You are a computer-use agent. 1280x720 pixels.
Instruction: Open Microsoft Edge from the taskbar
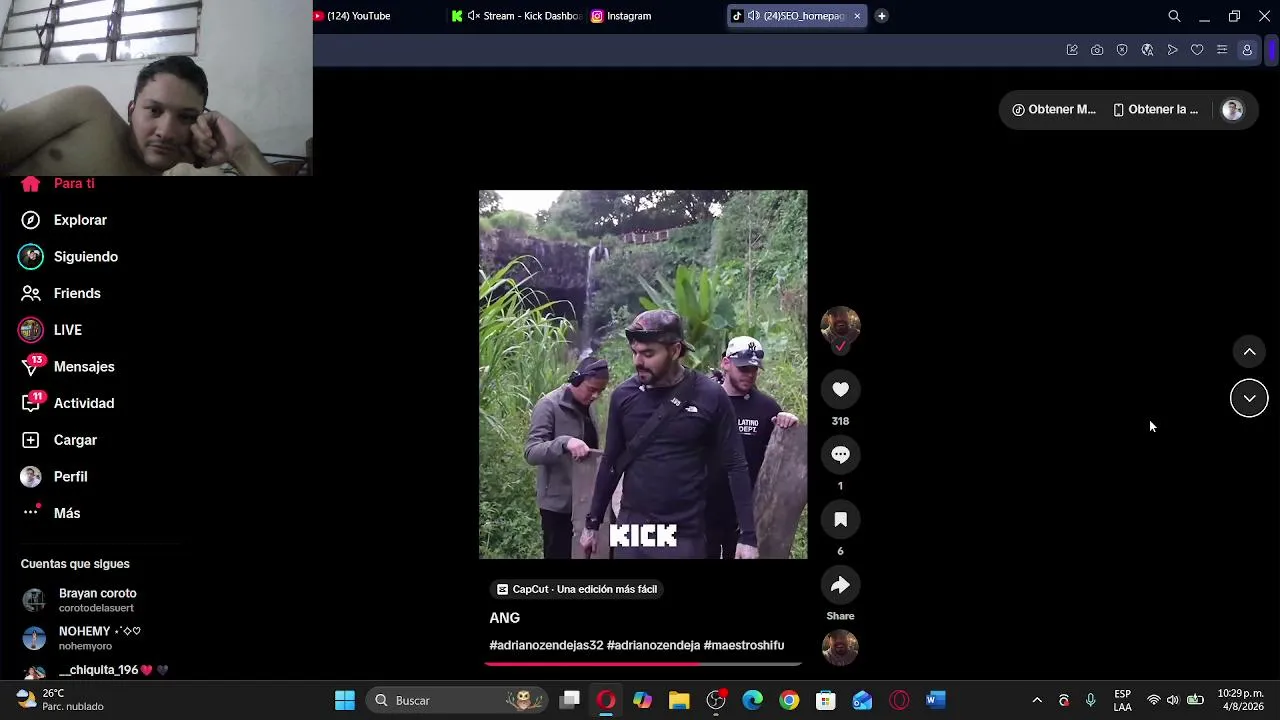pyautogui.click(x=752, y=700)
